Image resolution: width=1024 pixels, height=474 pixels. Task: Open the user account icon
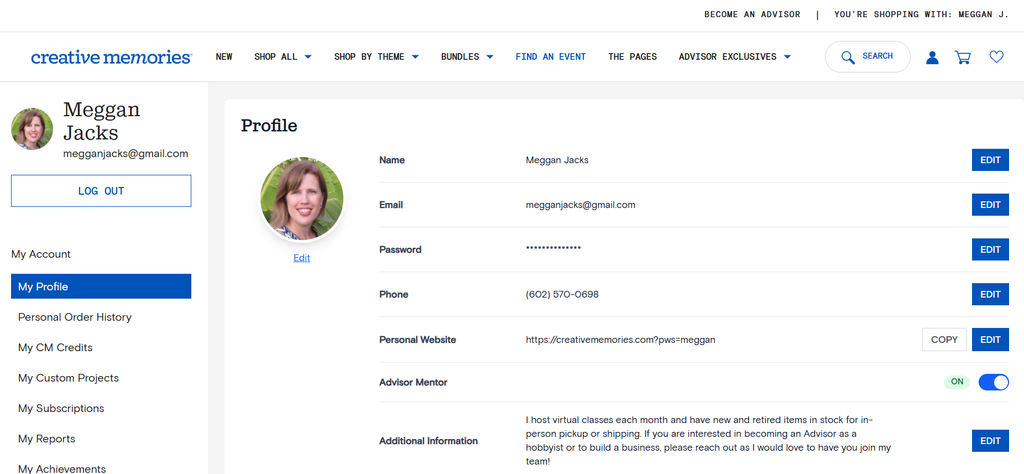(932, 57)
